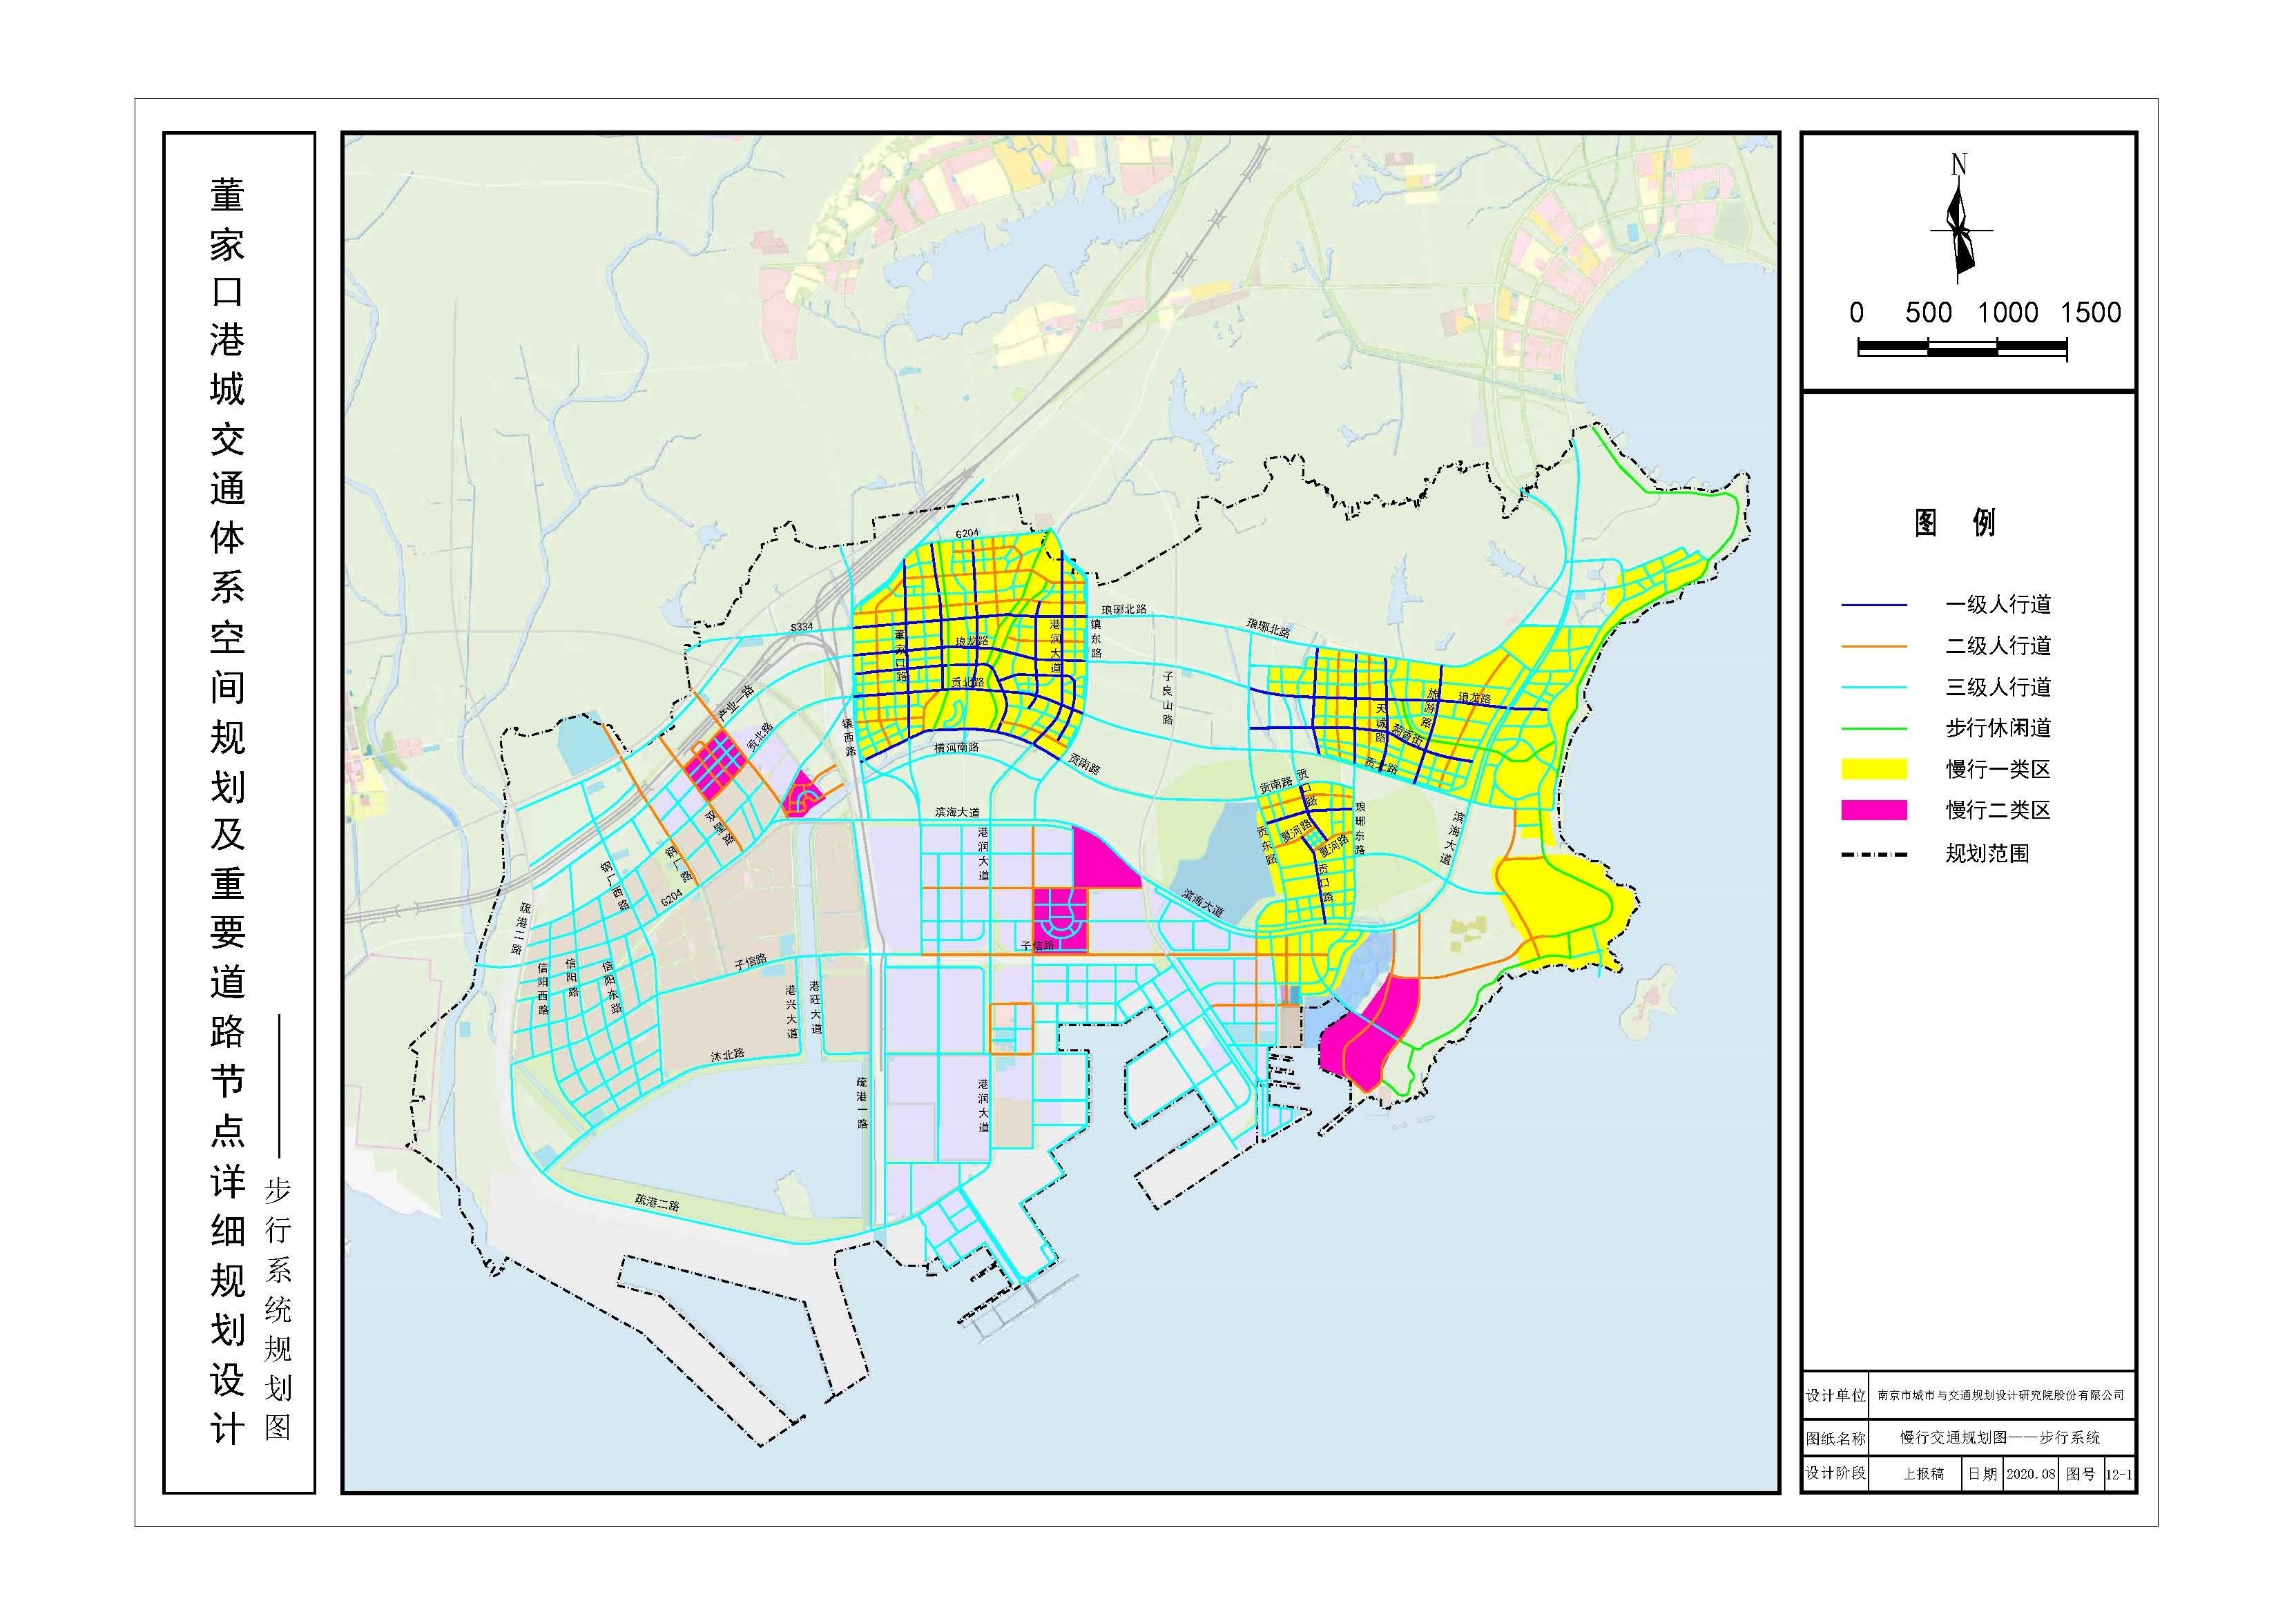2296x1623 pixels.
Task: Click the scale value 1500
Action: coord(2090,313)
